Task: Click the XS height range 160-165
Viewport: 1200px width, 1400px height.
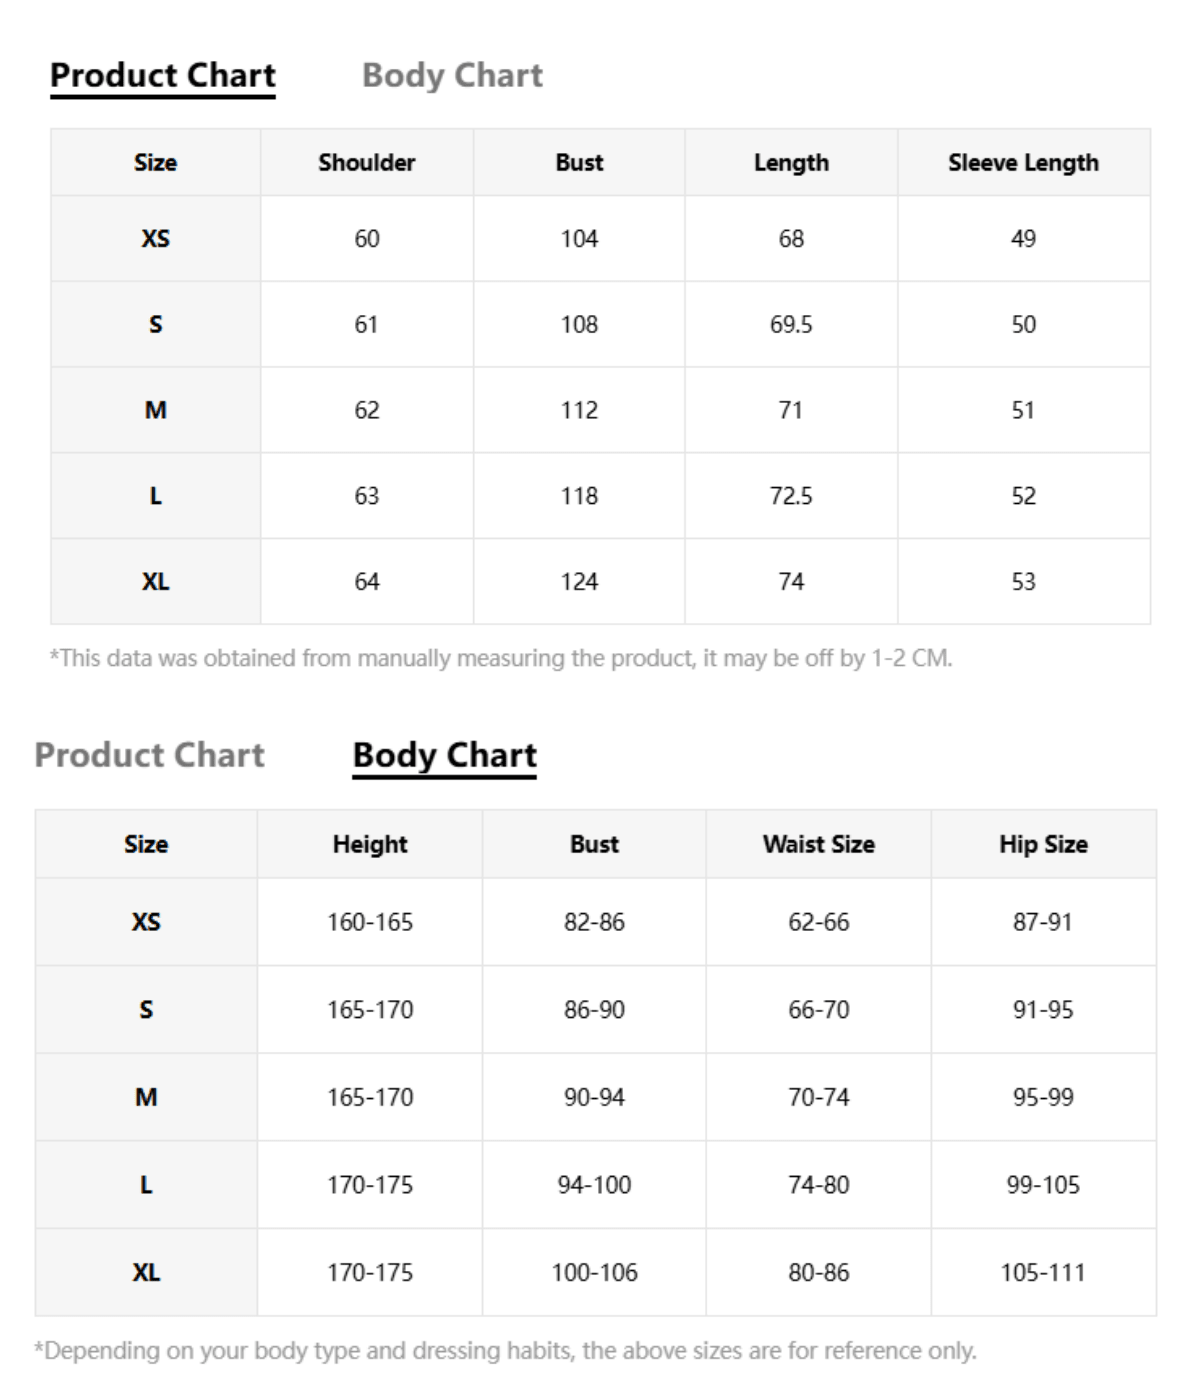Action: [370, 922]
